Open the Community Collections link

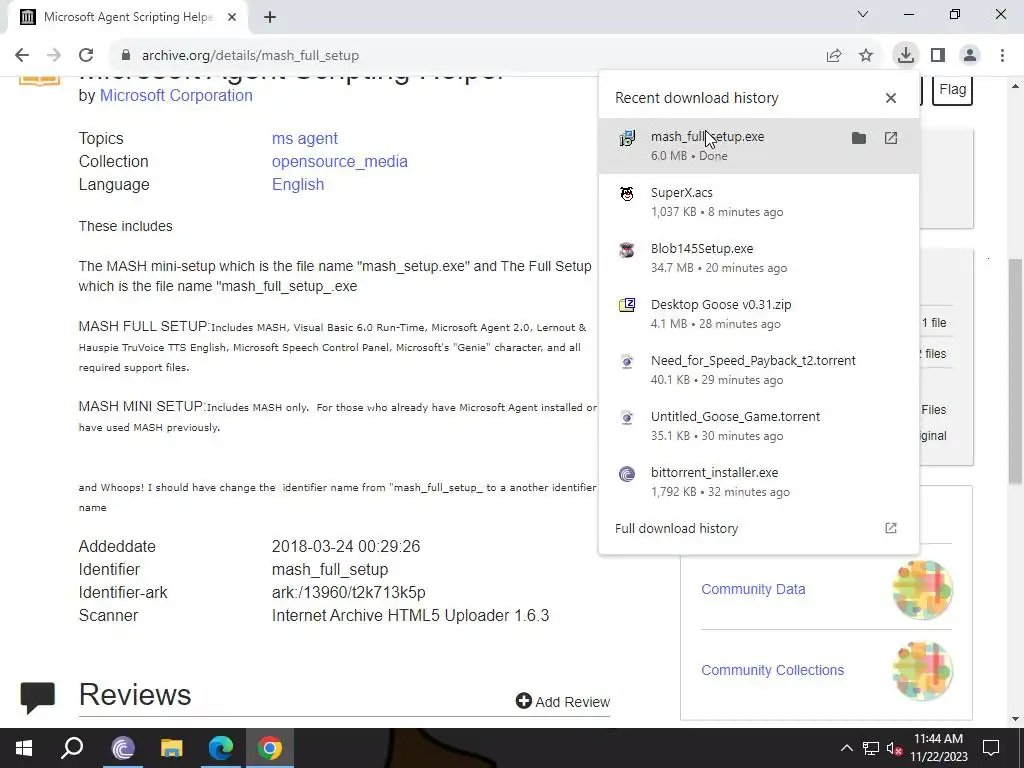[x=773, y=670]
